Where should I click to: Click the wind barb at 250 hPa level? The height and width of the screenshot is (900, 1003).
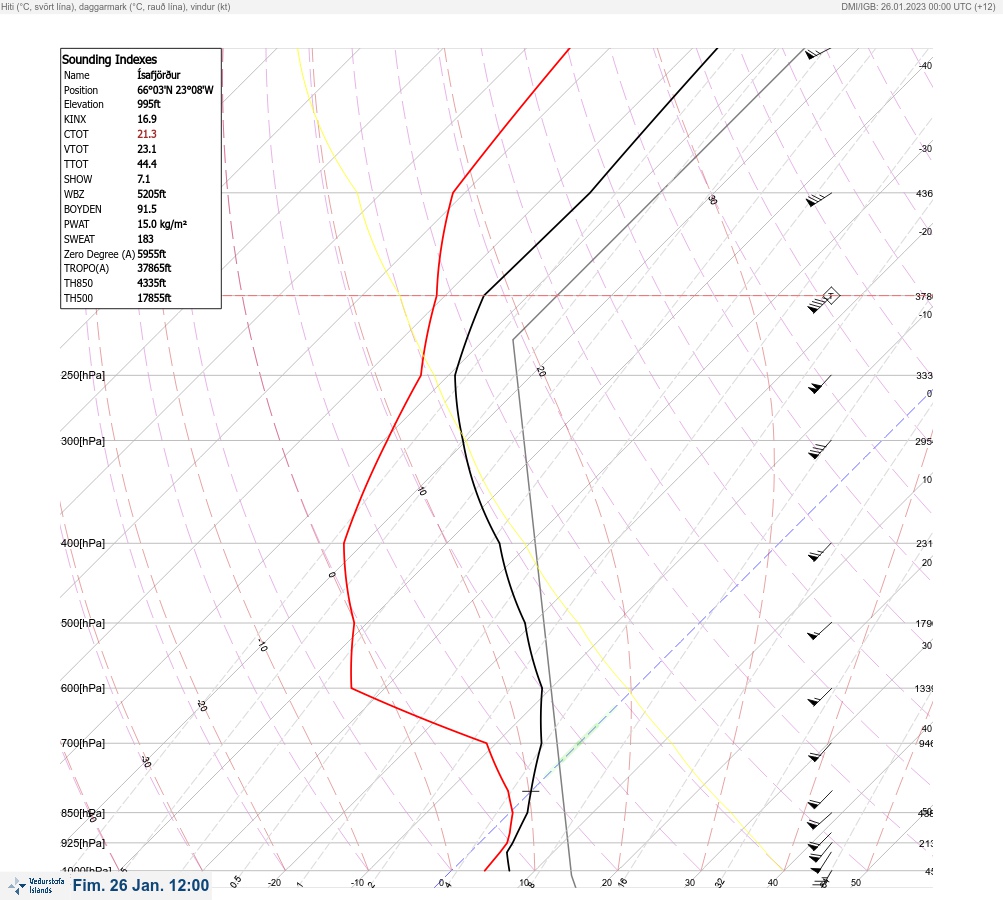819,384
